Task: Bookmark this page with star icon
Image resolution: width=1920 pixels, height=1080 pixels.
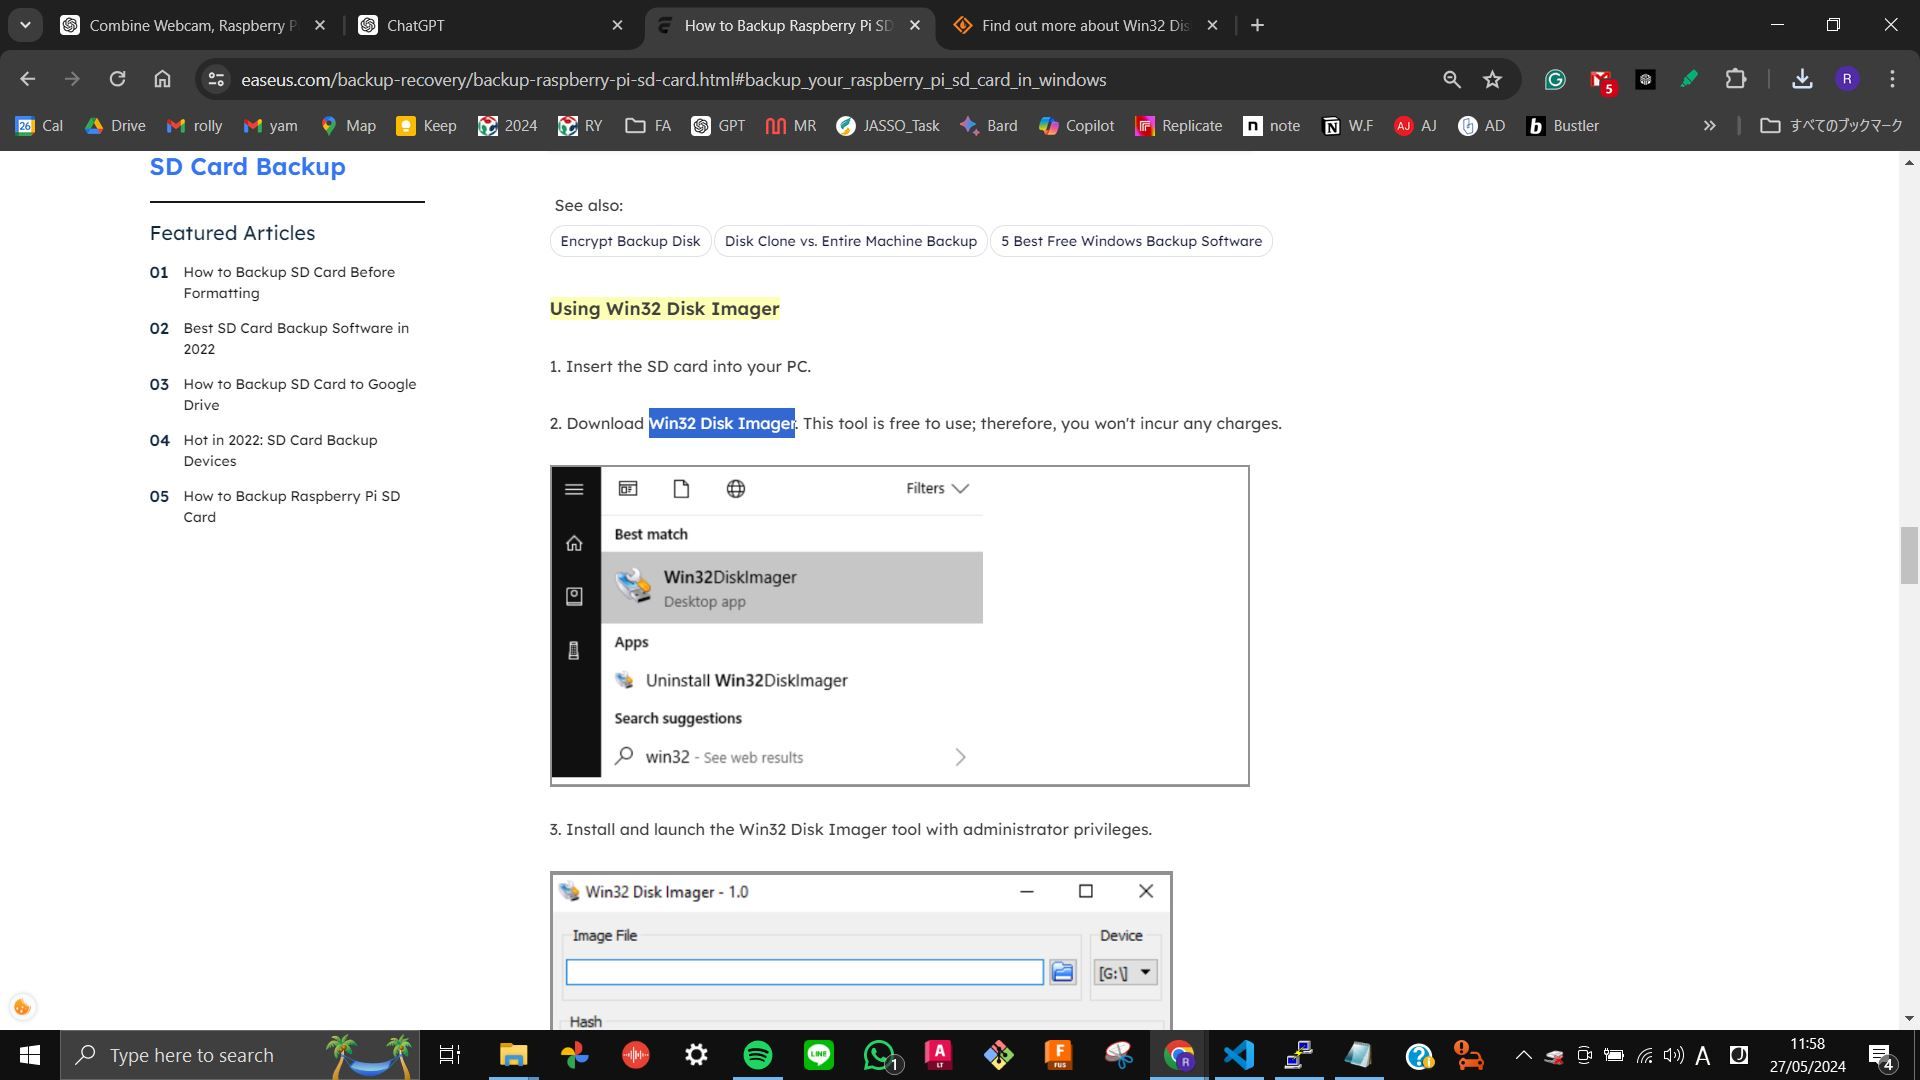Action: coord(1492,79)
